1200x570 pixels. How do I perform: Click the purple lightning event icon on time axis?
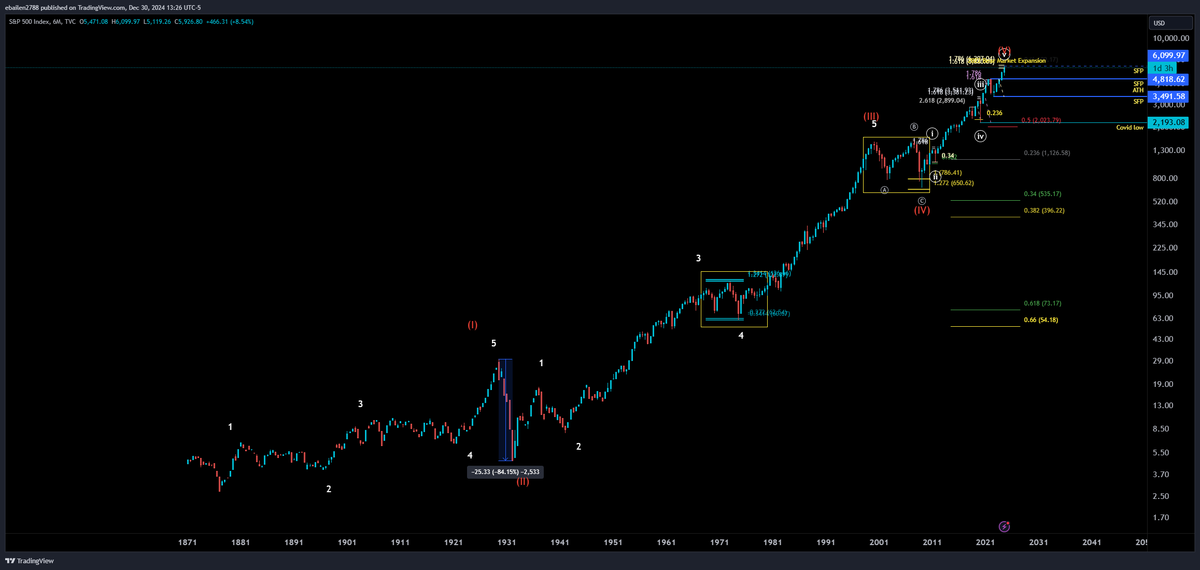coord(1004,525)
